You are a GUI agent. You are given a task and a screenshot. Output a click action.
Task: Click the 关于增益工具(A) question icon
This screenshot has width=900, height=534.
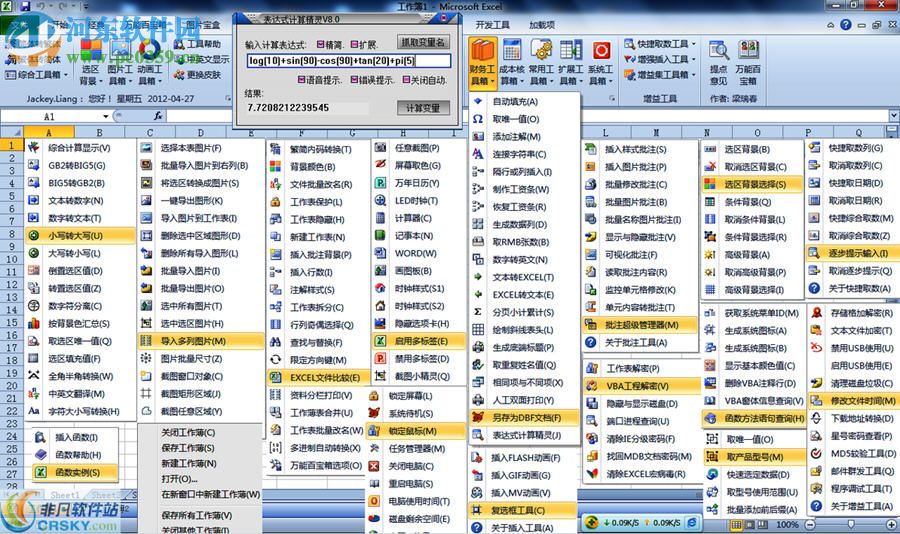click(x=816, y=506)
